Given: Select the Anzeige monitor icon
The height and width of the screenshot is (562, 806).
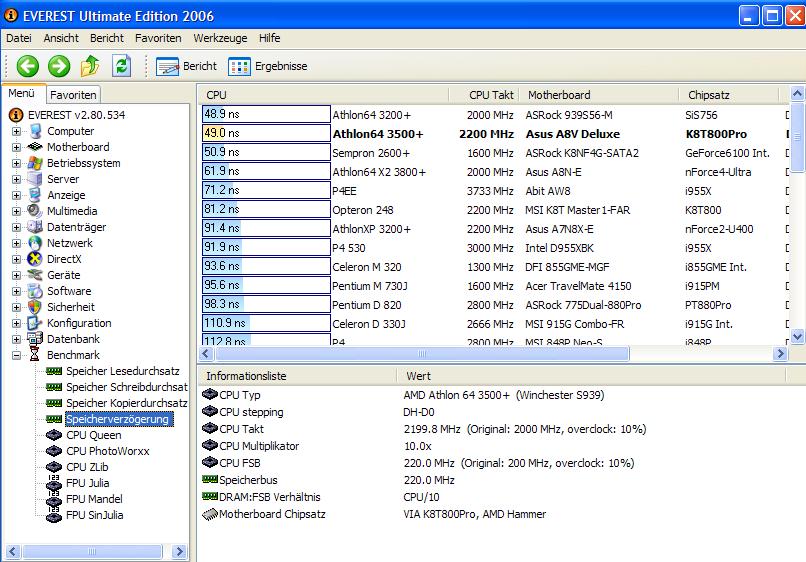Looking at the screenshot, I should (35, 195).
